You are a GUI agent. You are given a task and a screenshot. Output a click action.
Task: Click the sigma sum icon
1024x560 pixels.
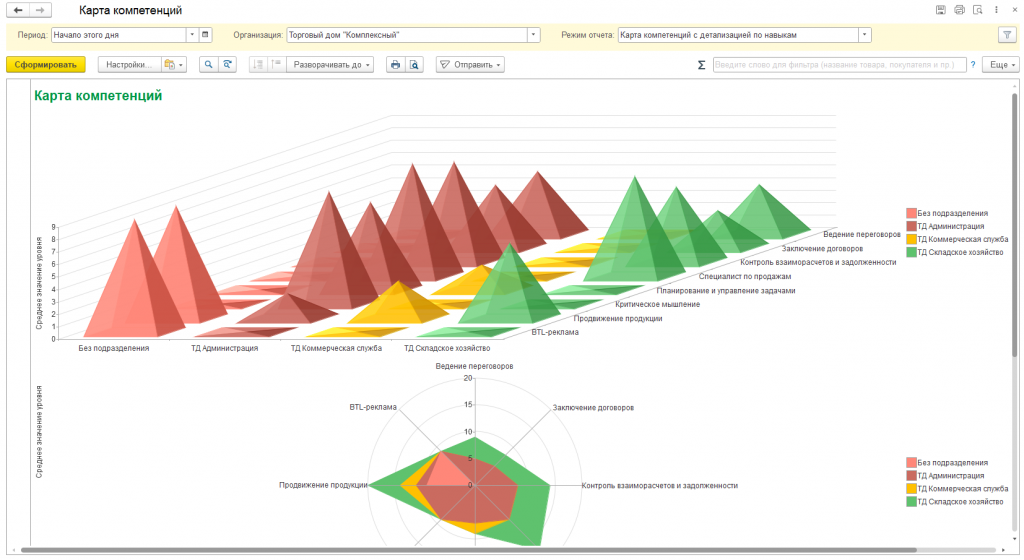coord(701,65)
